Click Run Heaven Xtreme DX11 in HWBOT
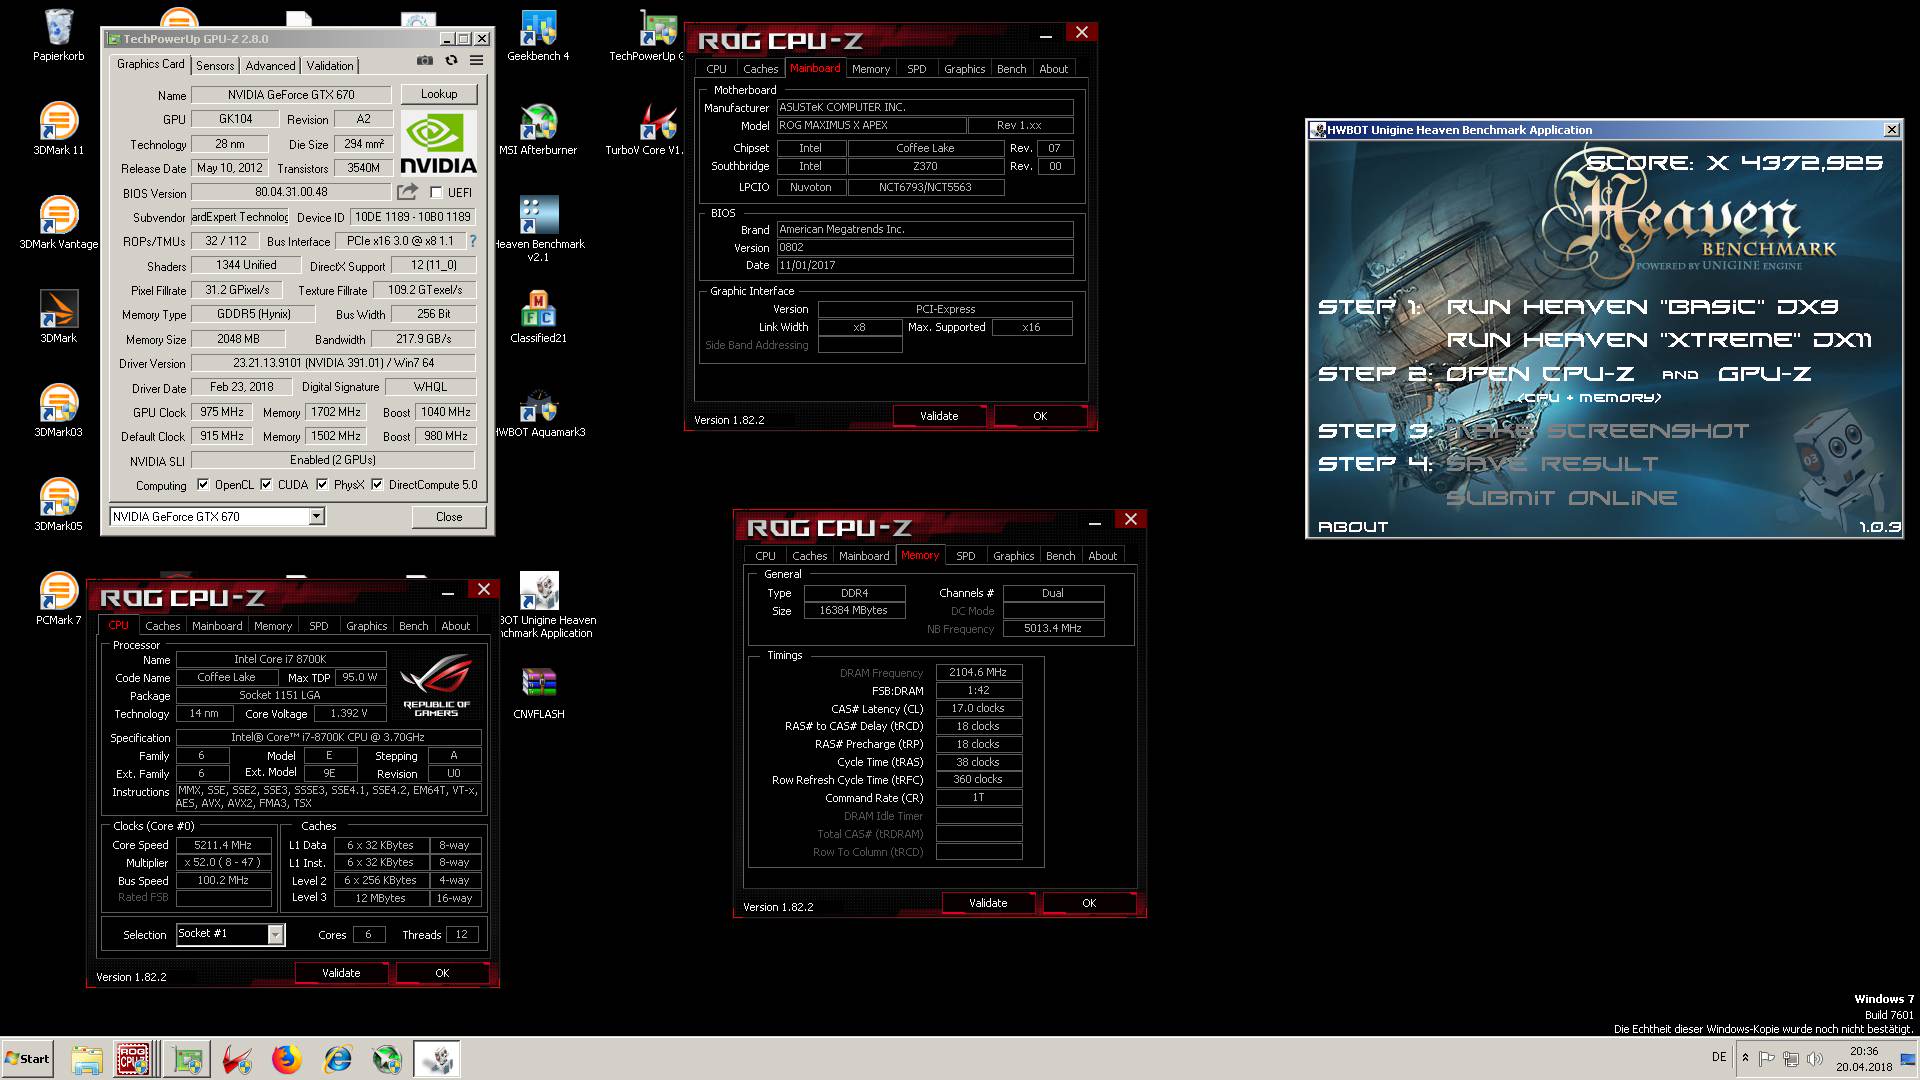This screenshot has width=1920, height=1080. [x=1659, y=340]
